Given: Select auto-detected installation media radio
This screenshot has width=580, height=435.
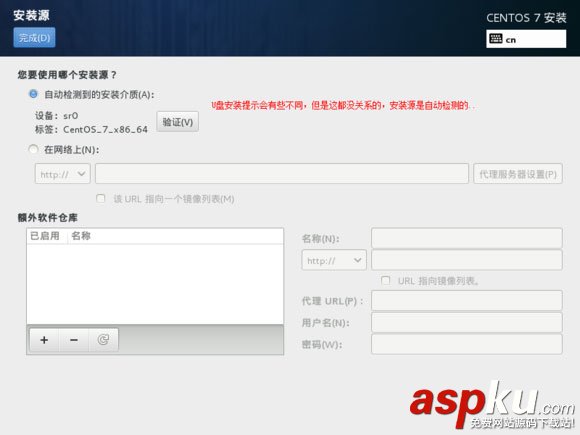Looking at the screenshot, I should click(x=33, y=94).
